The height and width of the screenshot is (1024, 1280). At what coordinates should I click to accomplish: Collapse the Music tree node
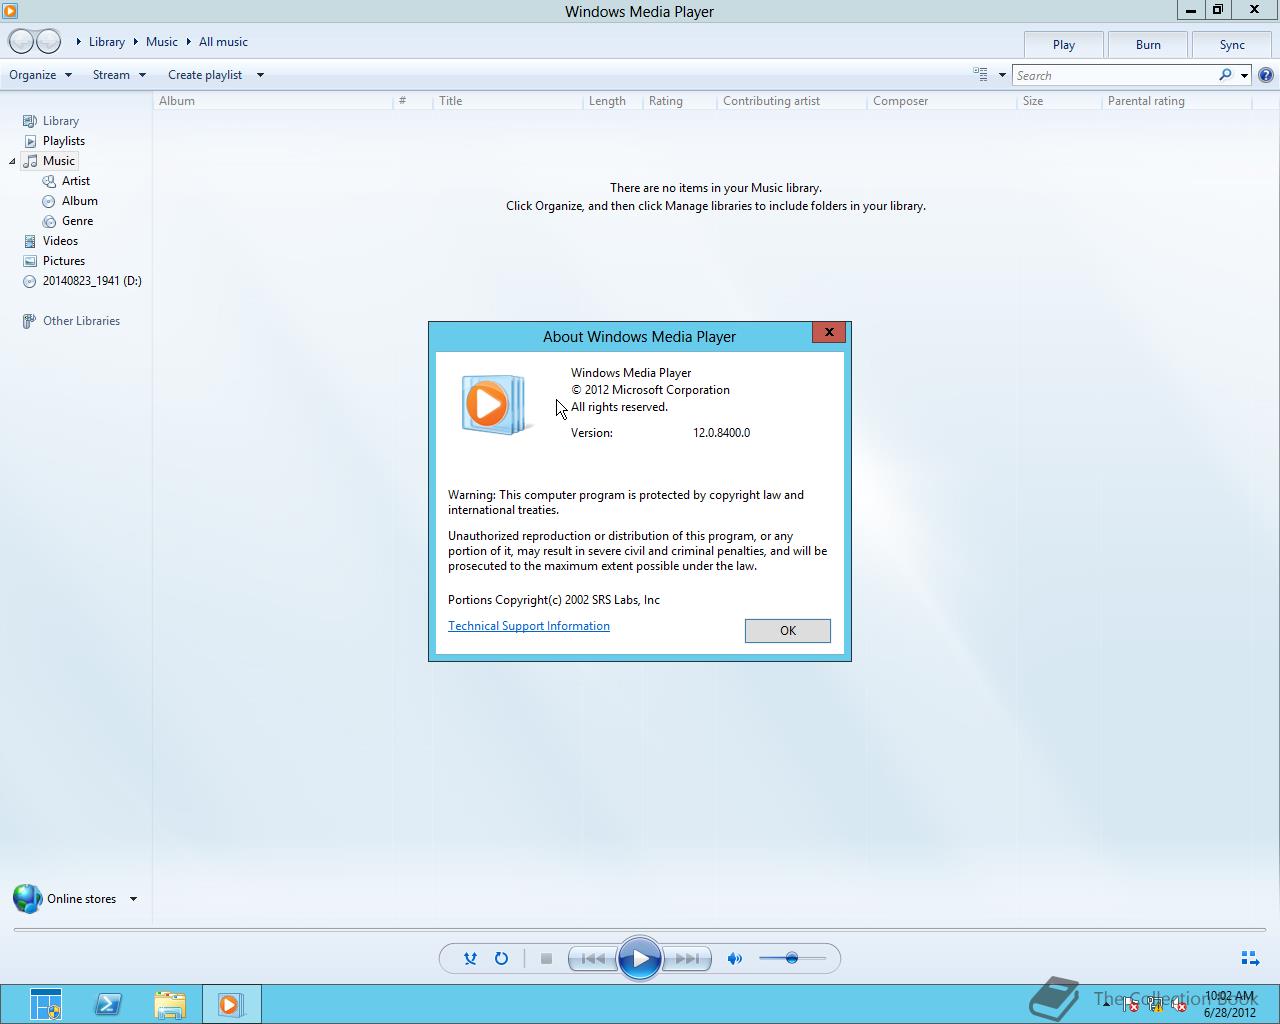coord(12,161)
